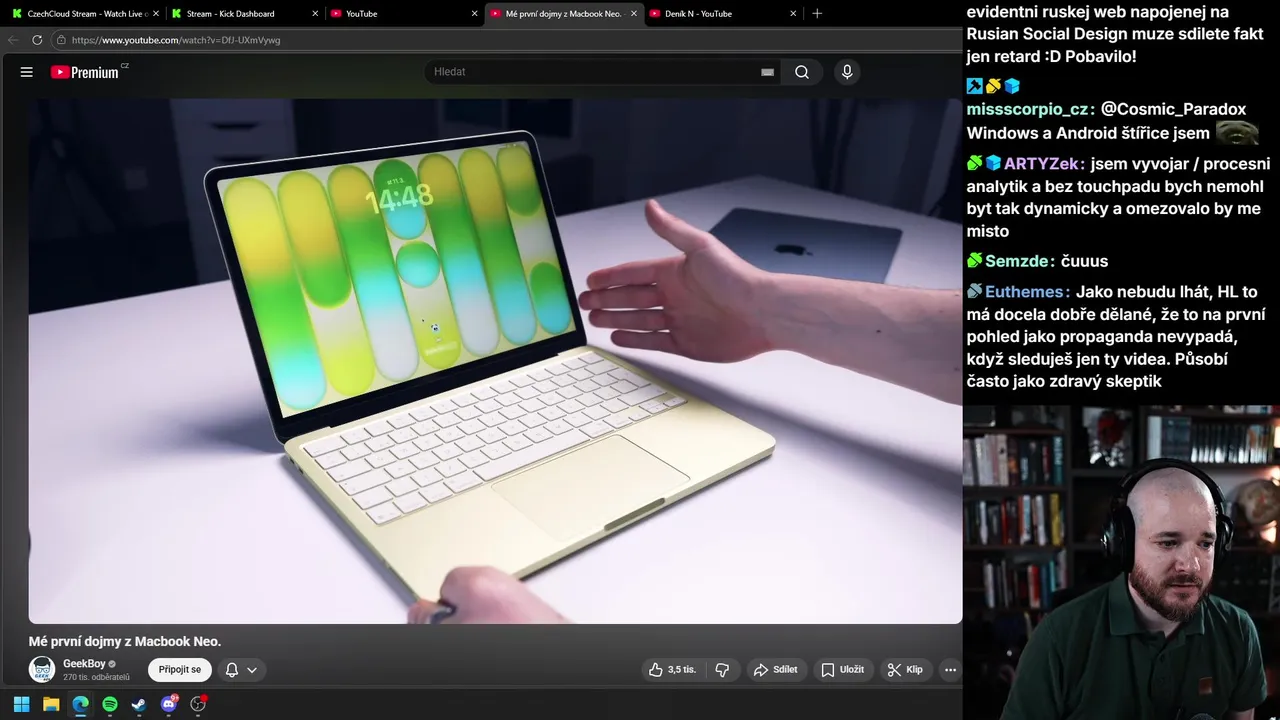
Task: Go back to the previous page
Action: pyautogui.click(x=13, y=40)
